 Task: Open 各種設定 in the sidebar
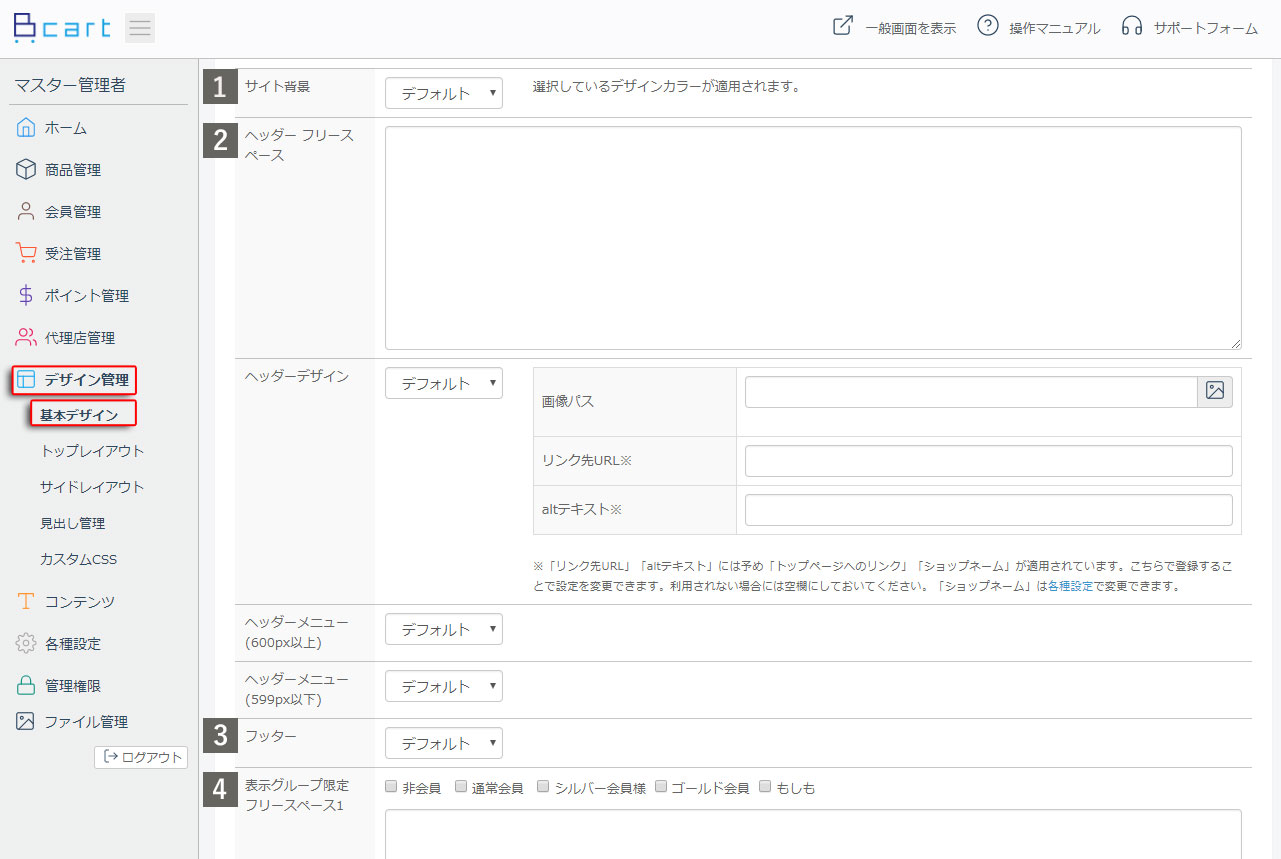click(73, 644)
